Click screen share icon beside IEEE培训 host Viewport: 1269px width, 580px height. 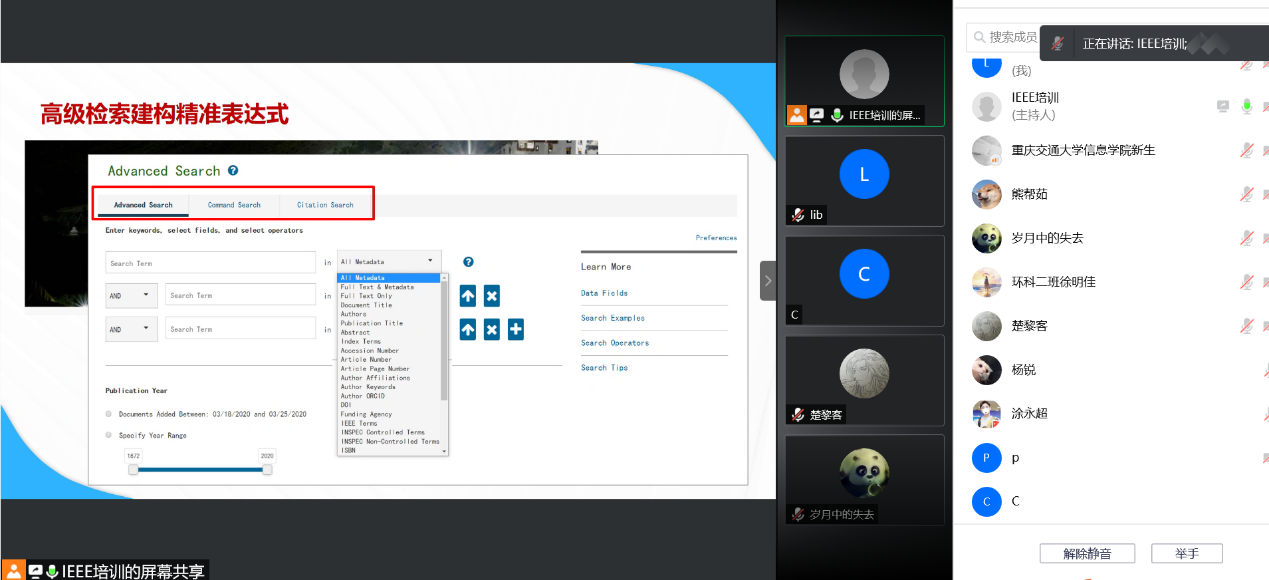(1222, 106)
